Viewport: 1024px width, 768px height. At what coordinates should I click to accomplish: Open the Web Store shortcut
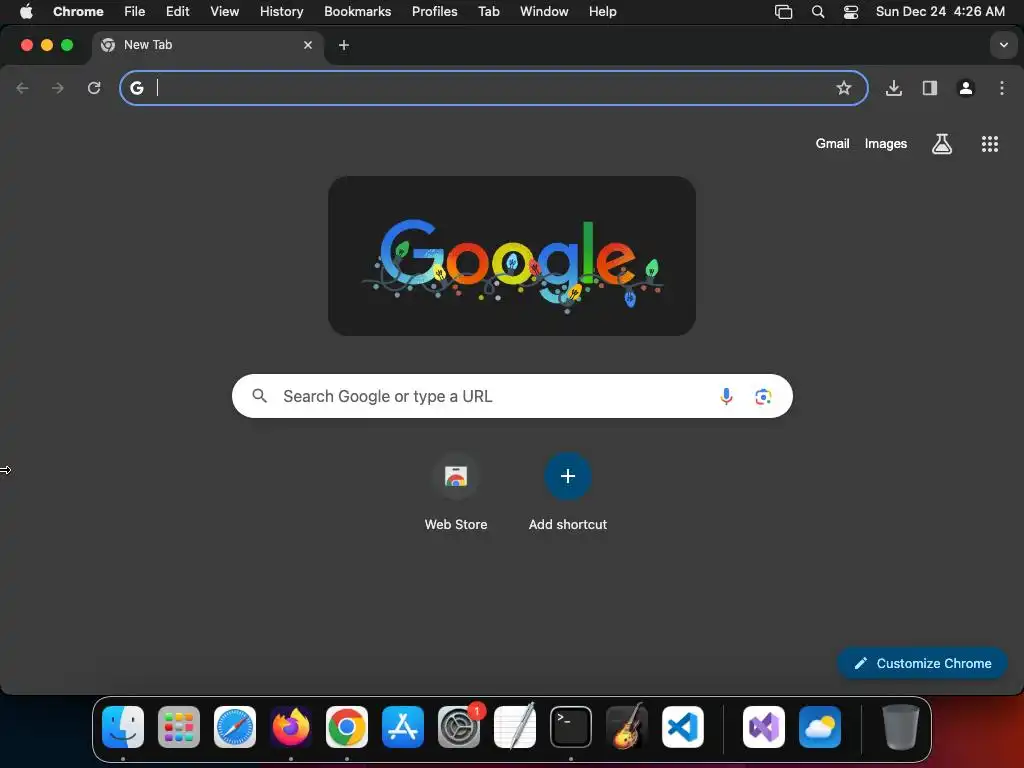(456, 491)
